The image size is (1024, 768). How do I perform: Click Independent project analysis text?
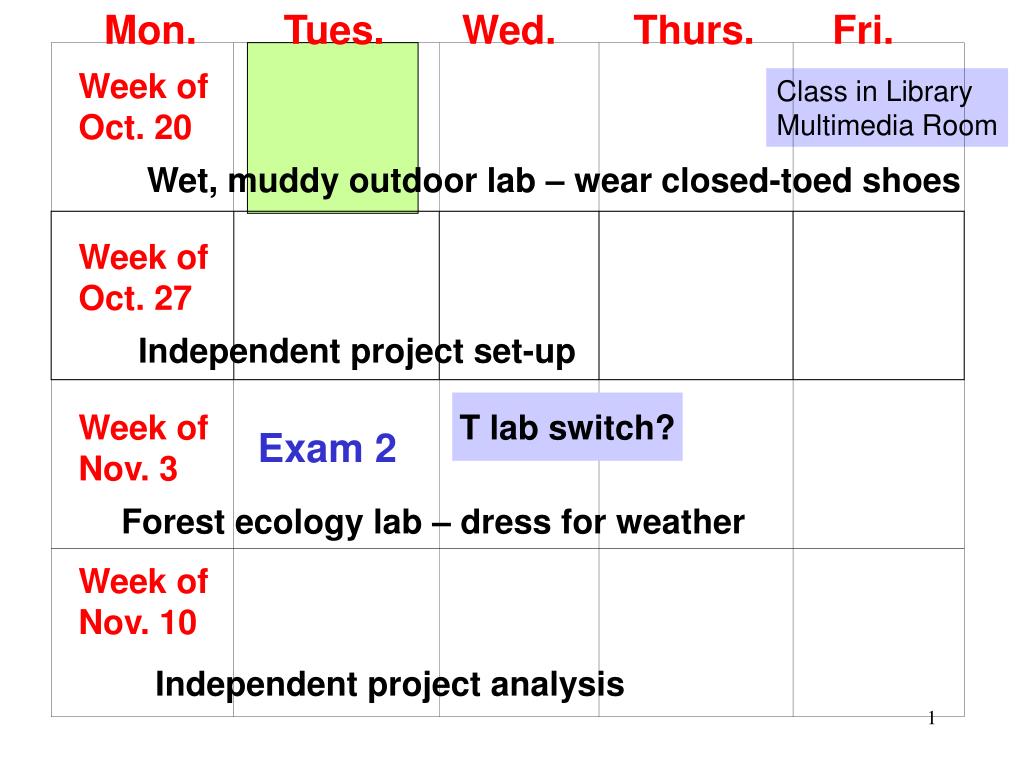click(389, 685)
